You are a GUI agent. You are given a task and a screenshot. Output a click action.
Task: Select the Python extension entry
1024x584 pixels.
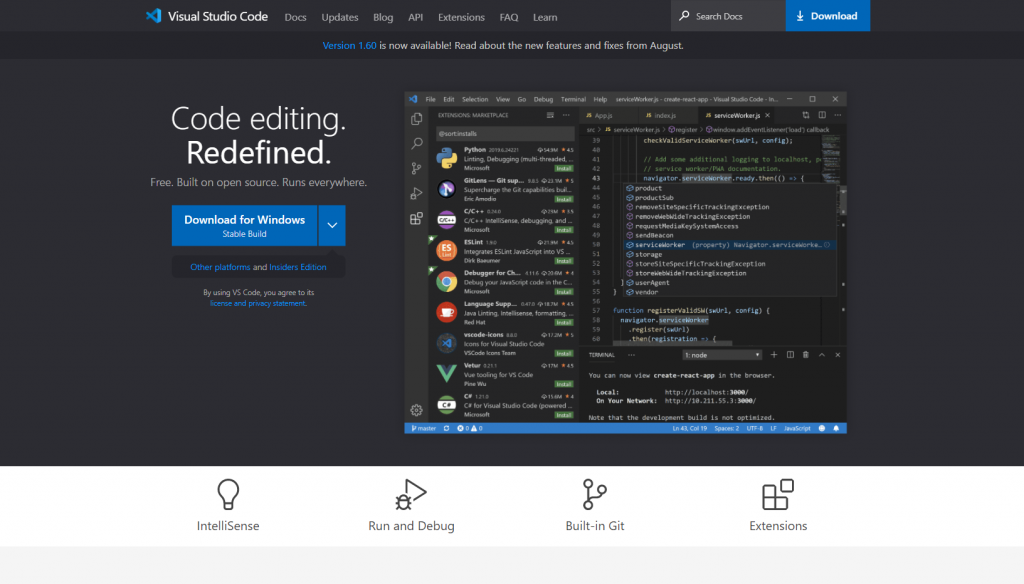tap(505, 159)
